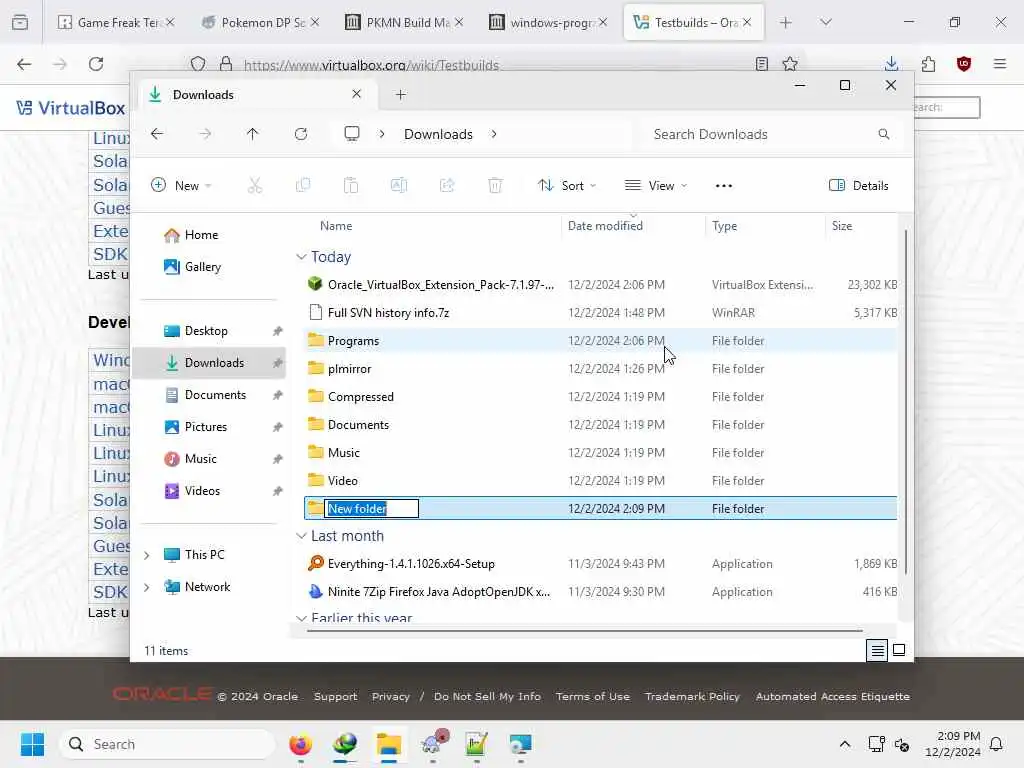
Task: Click the Rename icon in Explorer toolbar
Action: tap(399, 185)
